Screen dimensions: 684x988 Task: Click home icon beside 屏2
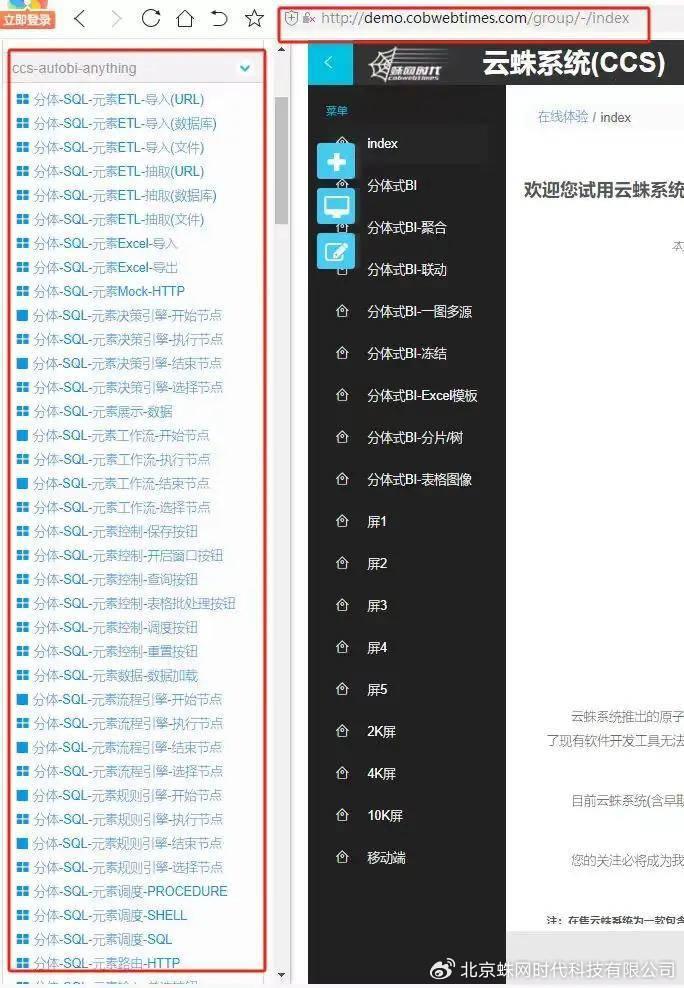[342, 563]
